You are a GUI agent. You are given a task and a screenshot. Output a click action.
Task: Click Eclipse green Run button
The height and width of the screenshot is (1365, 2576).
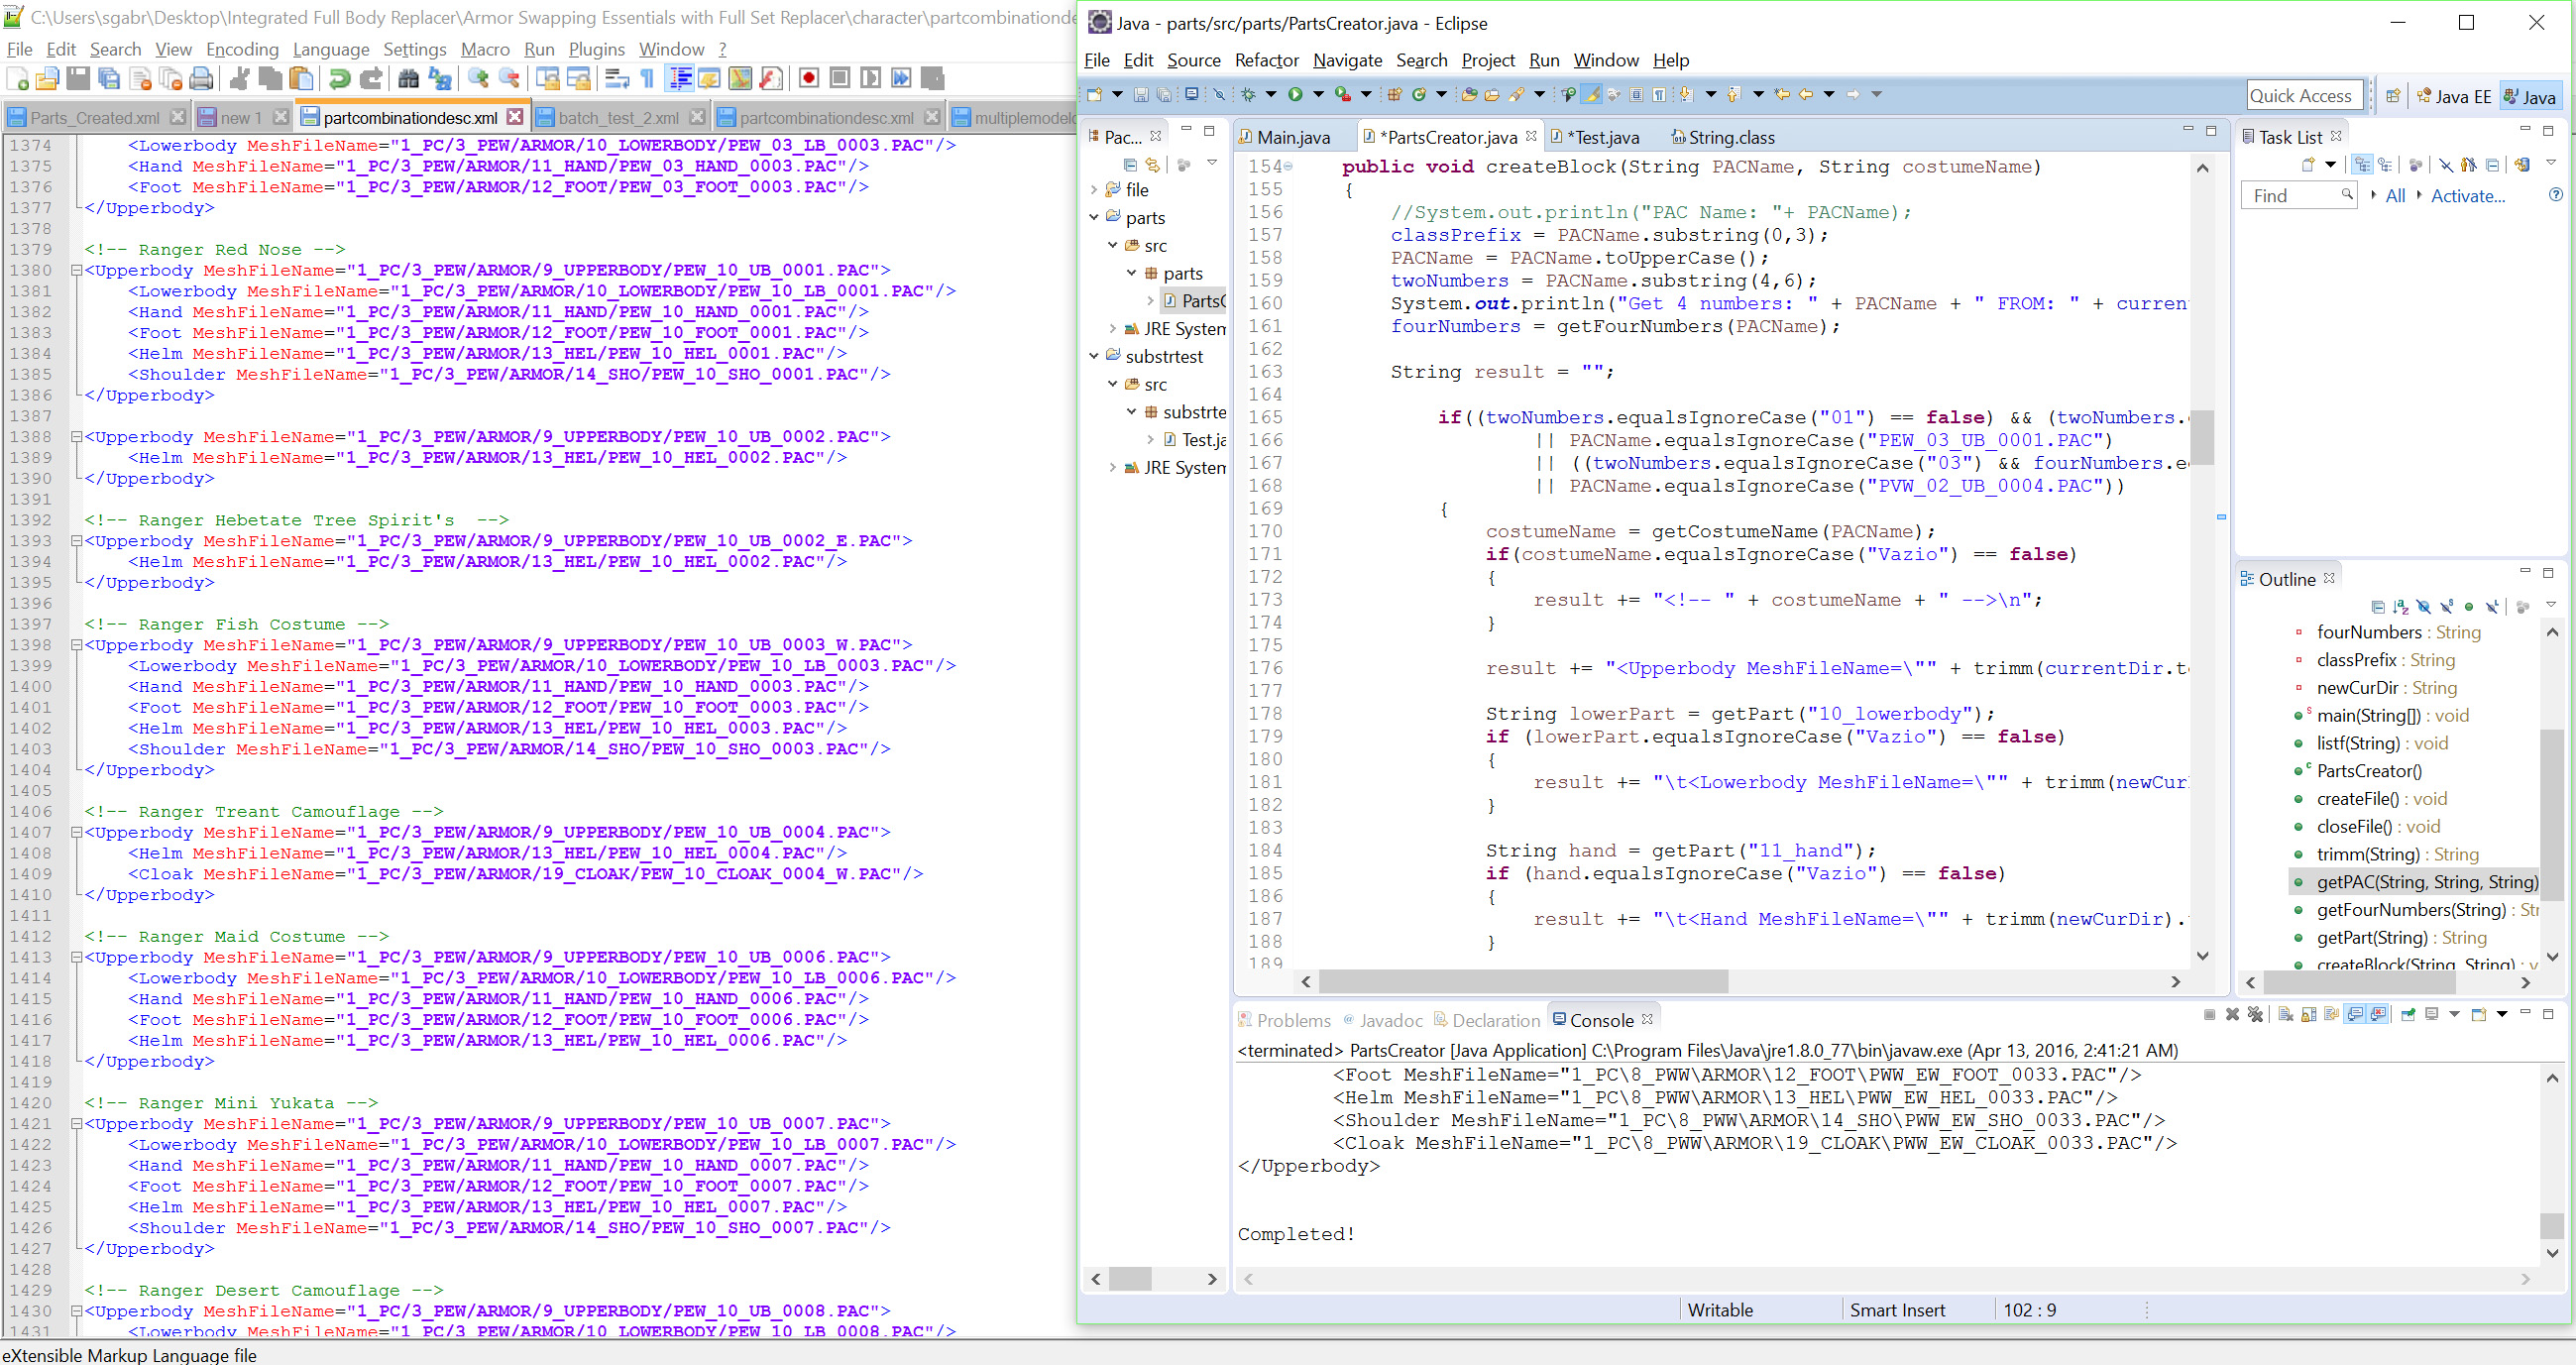click(x=1295, y=94)
